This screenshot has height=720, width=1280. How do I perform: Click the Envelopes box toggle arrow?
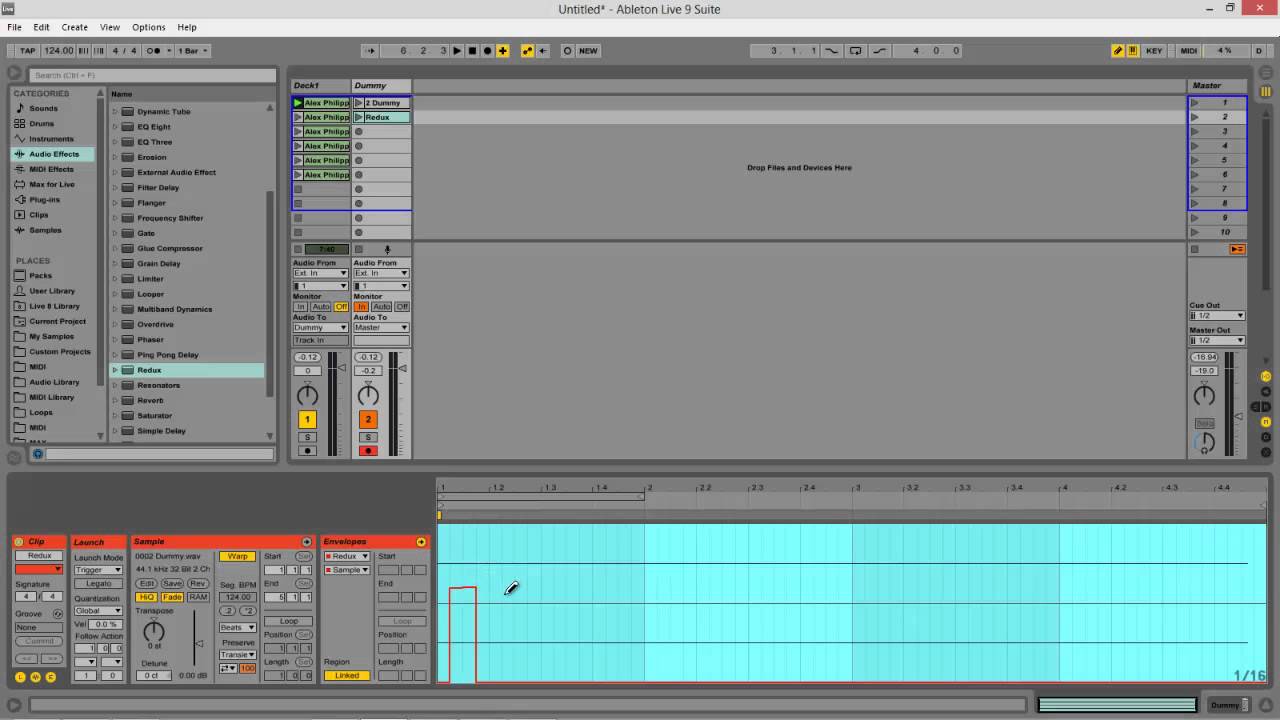click(421, 542)
